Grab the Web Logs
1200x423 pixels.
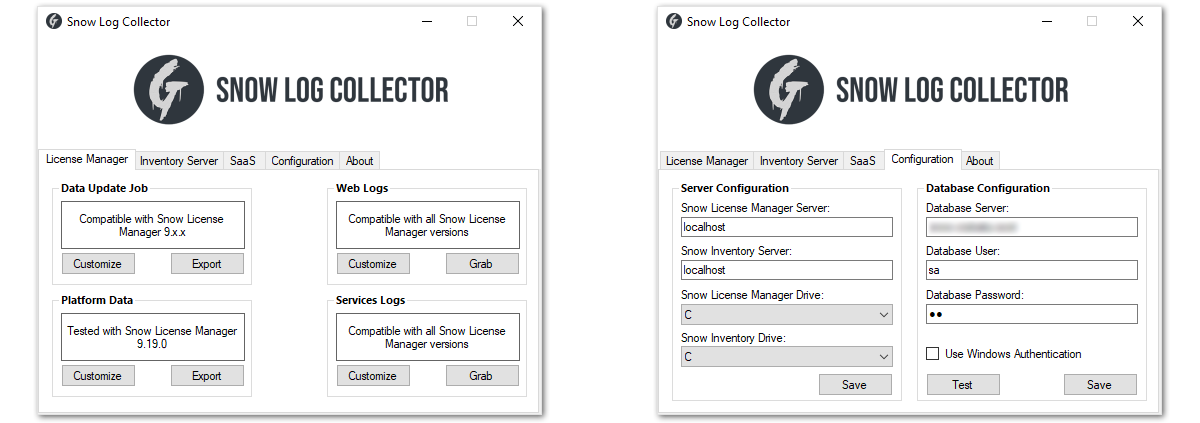coord(481,264)
